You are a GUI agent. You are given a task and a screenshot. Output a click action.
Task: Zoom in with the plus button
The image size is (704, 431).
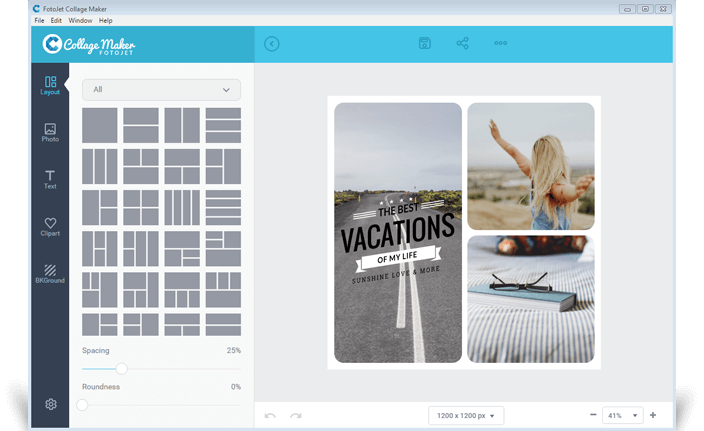[x=653, y=415]
